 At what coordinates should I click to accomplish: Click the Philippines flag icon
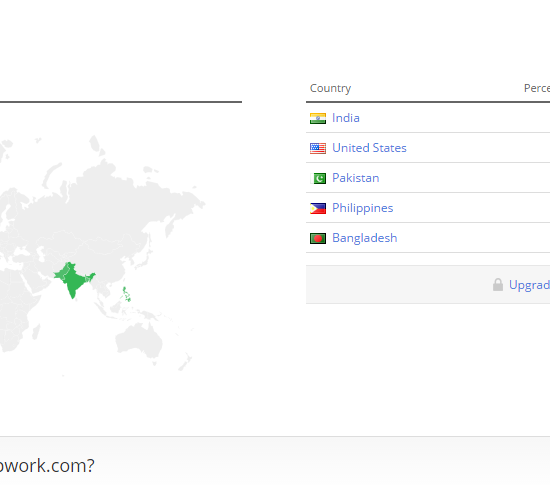point(318,208)
